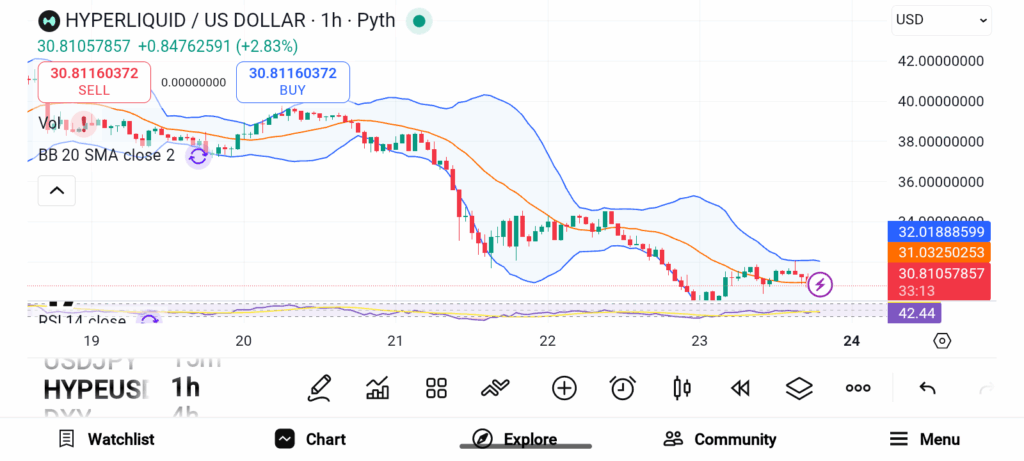Image resolution: width=1024 pixels, height=461 pixels.
Task: Click the purple 42.44 RSI value label
Action: tap(914, 313)
